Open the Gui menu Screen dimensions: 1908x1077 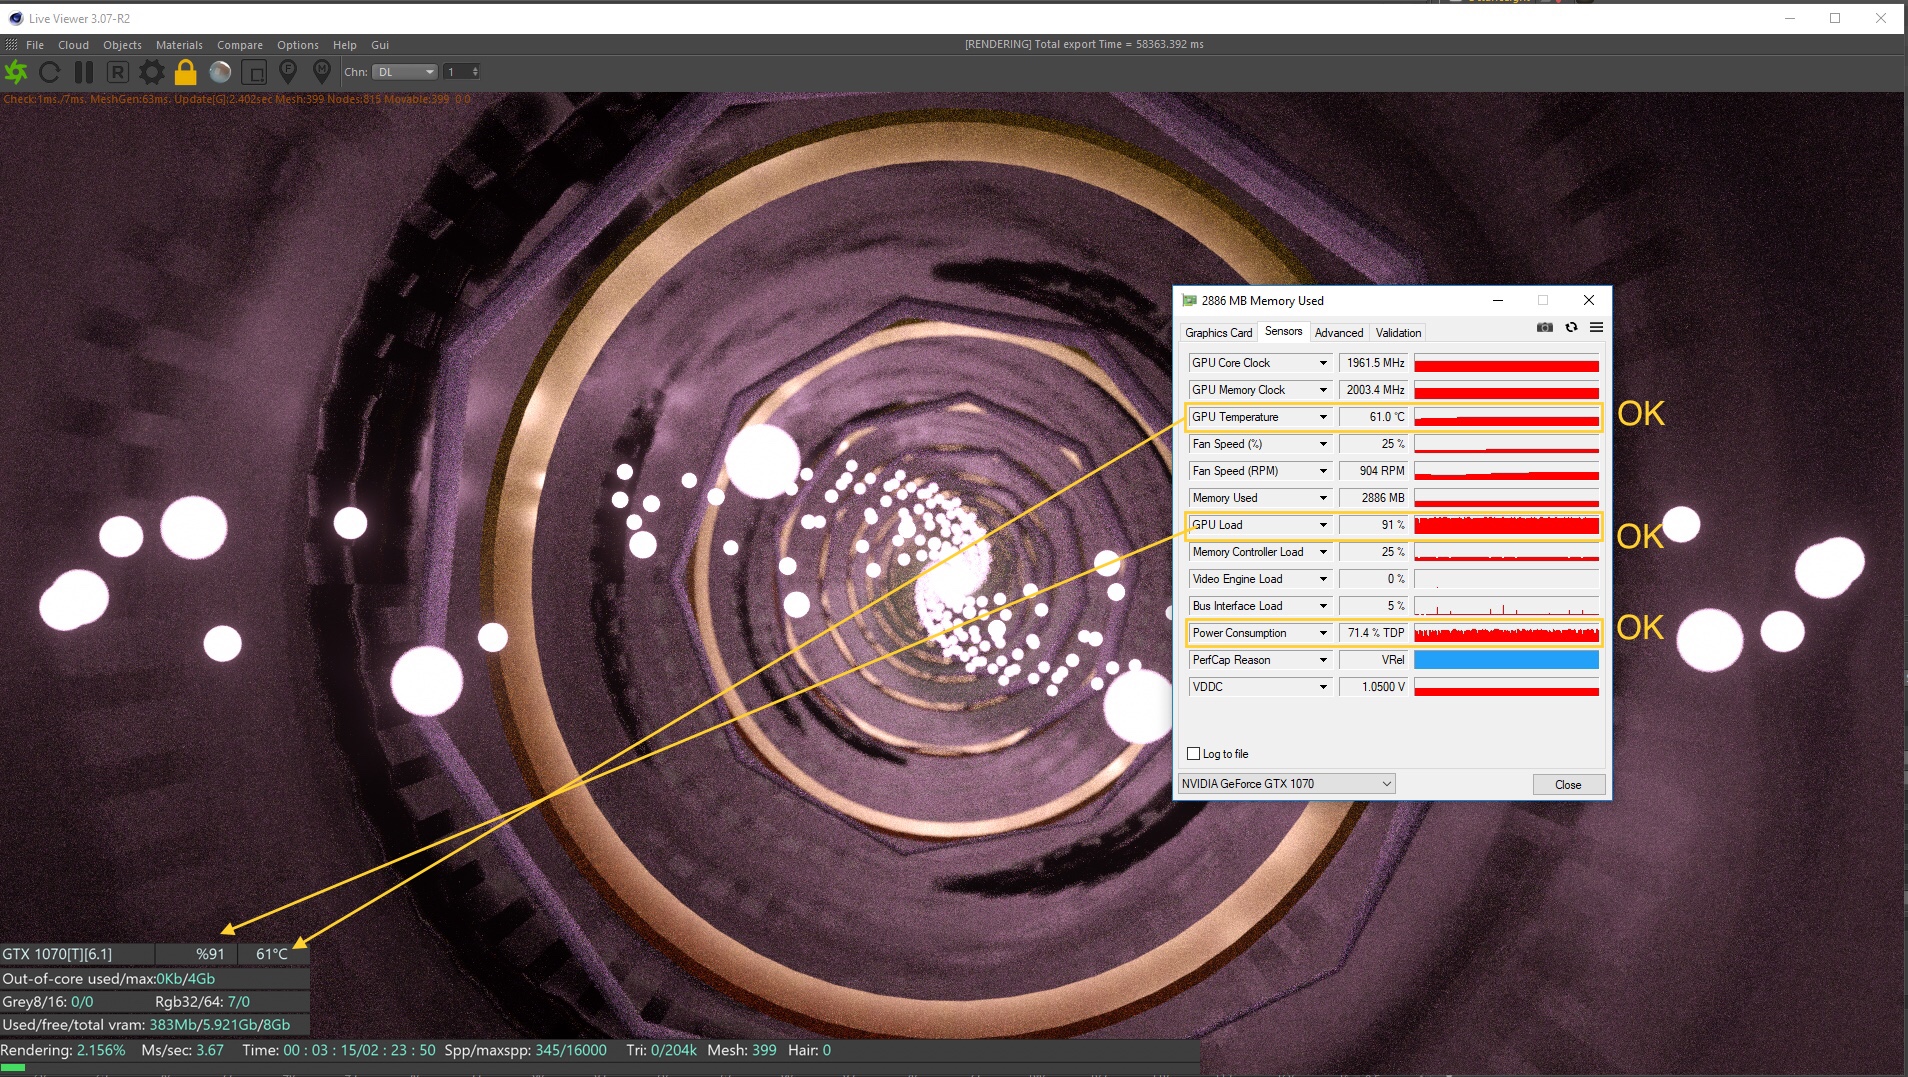tap(380, 45)
